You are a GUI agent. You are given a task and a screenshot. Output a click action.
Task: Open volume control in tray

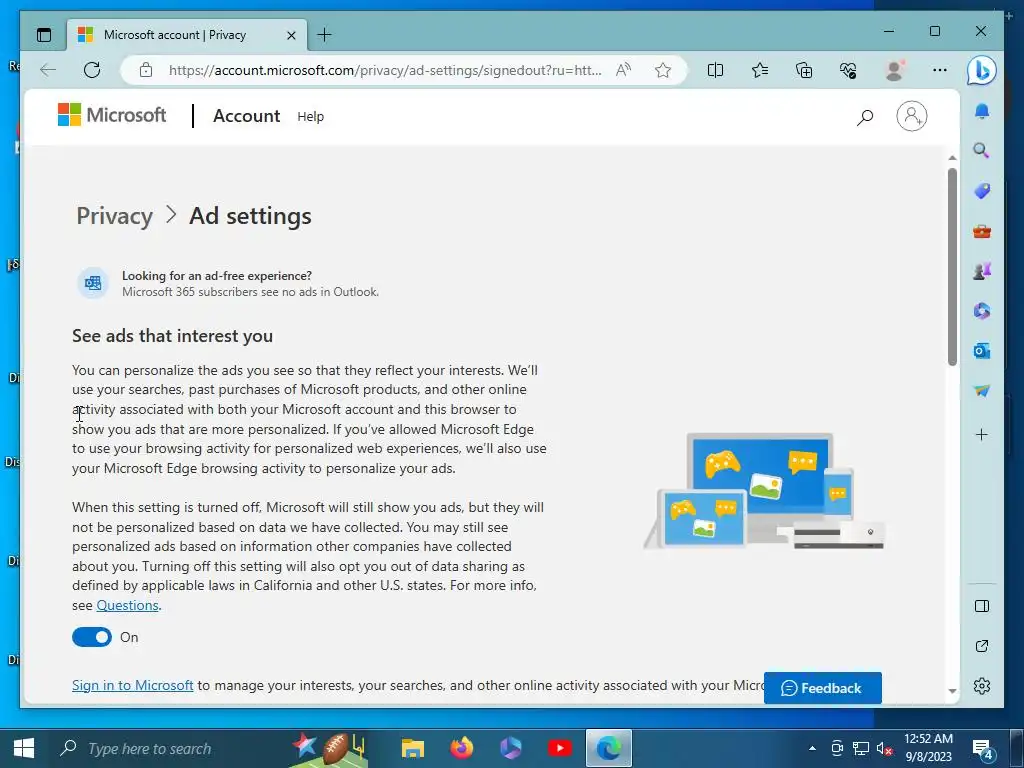click(x=884, y=749)
